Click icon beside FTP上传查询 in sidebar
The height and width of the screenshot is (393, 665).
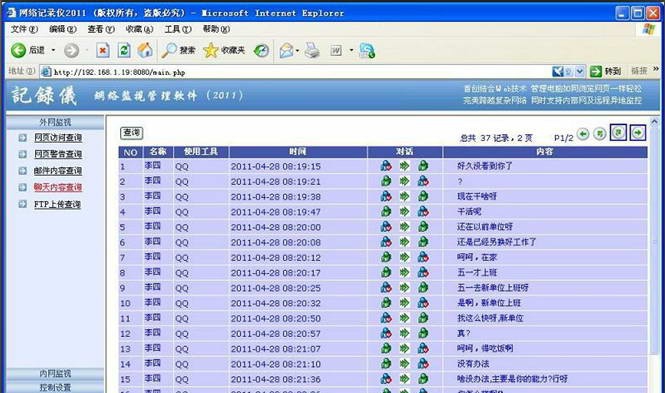point(22,204)
